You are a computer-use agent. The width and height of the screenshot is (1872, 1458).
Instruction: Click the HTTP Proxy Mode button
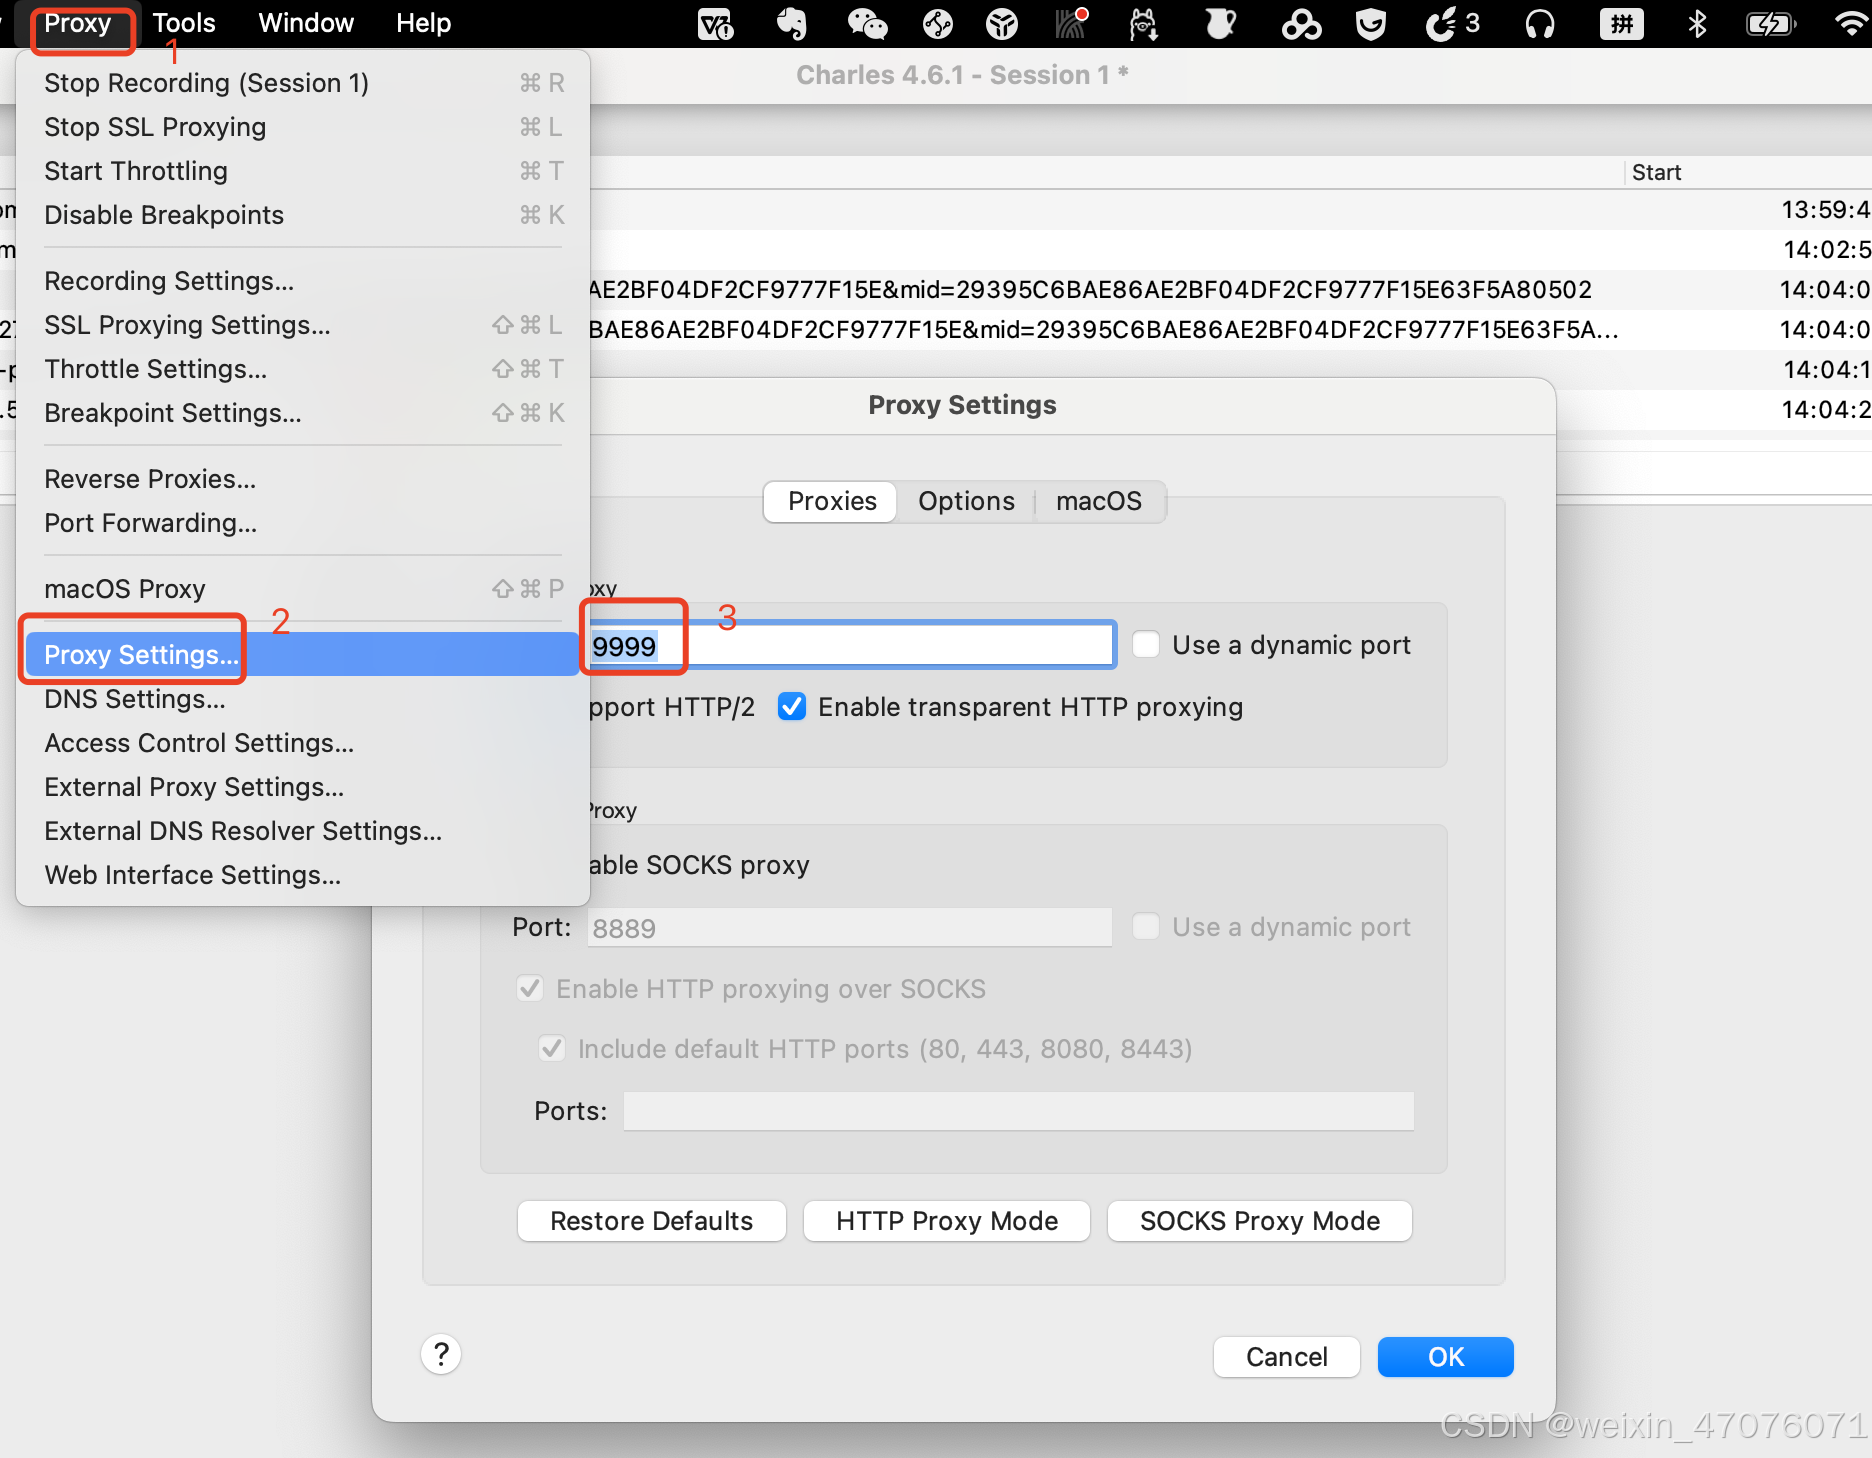point(947,1221)
